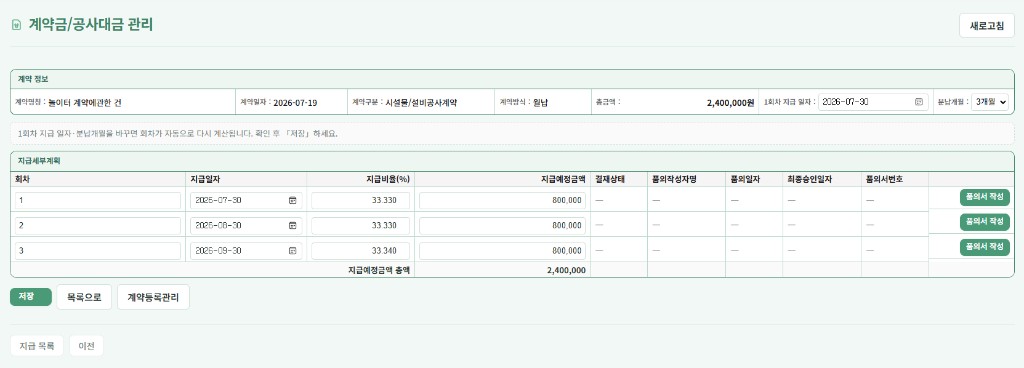Focus row 1 지급비율 field 33.330

point(360,200)
